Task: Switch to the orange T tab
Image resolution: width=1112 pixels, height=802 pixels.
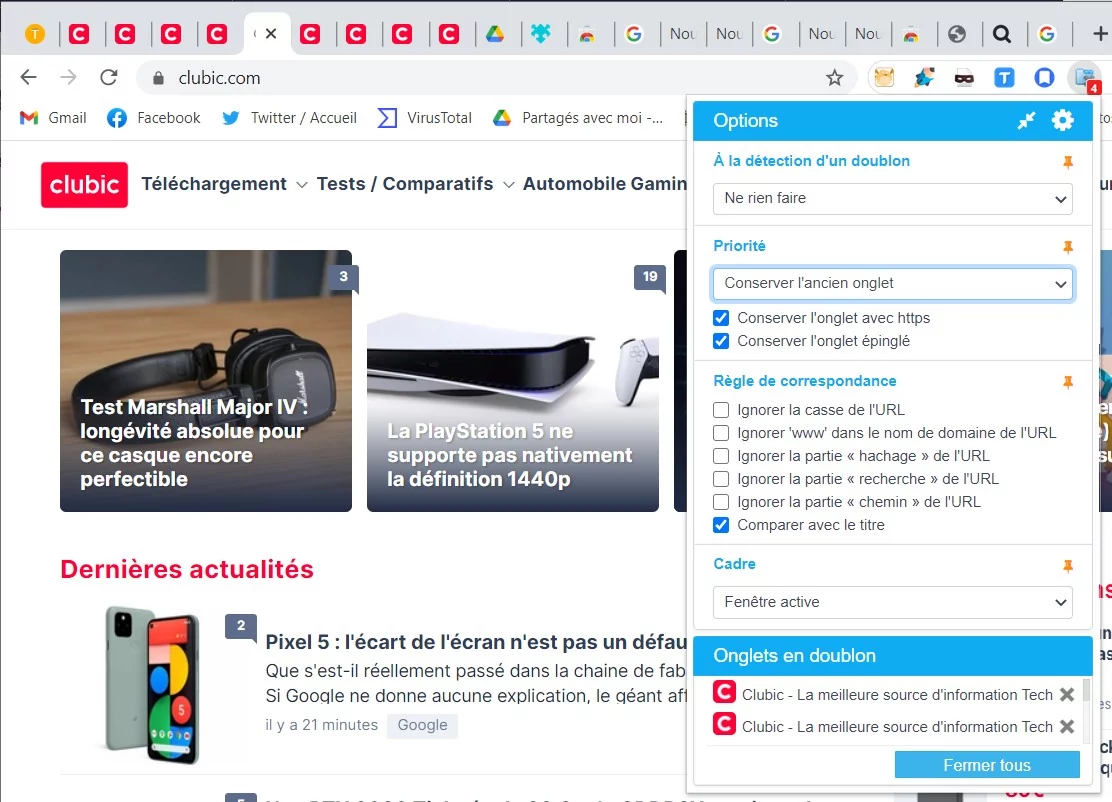Action: click(x=35, y=33)
